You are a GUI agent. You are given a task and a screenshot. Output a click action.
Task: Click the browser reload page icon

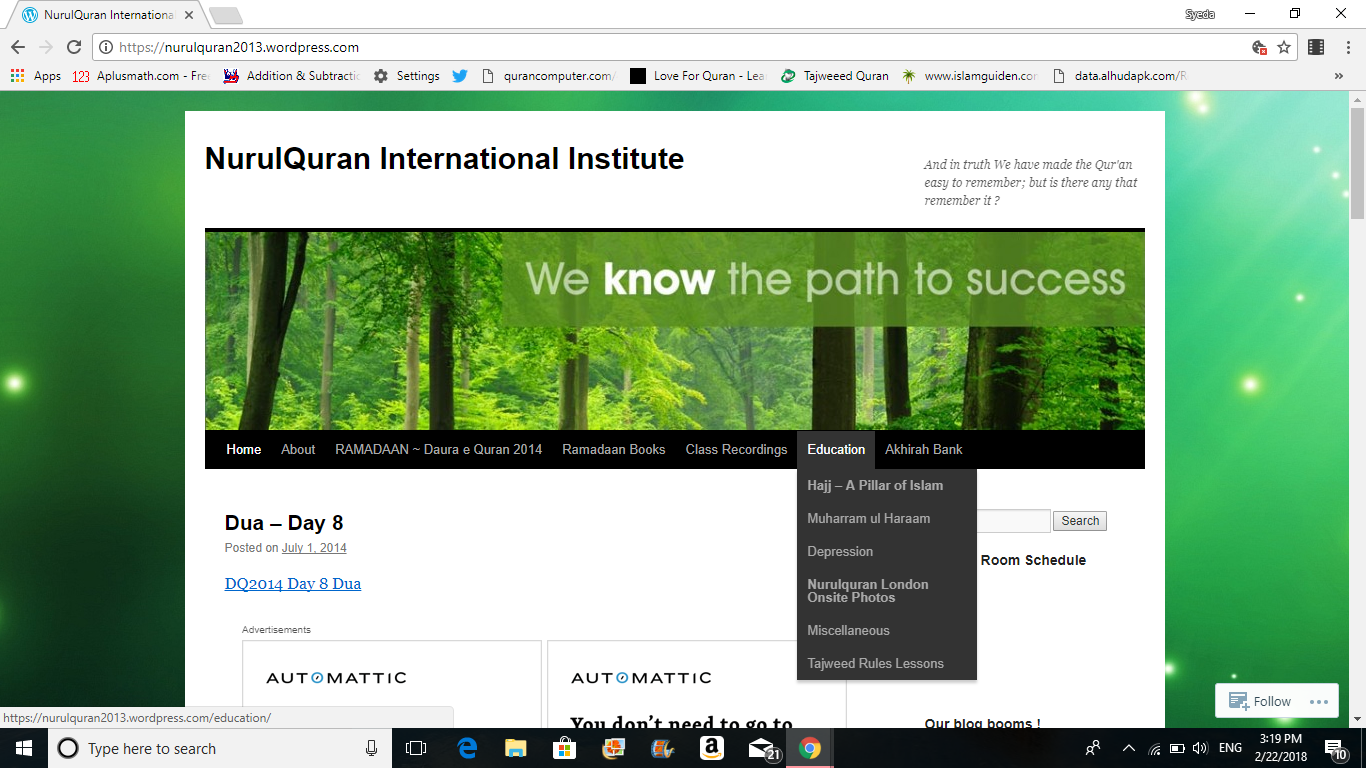click(x=74, y=47)
